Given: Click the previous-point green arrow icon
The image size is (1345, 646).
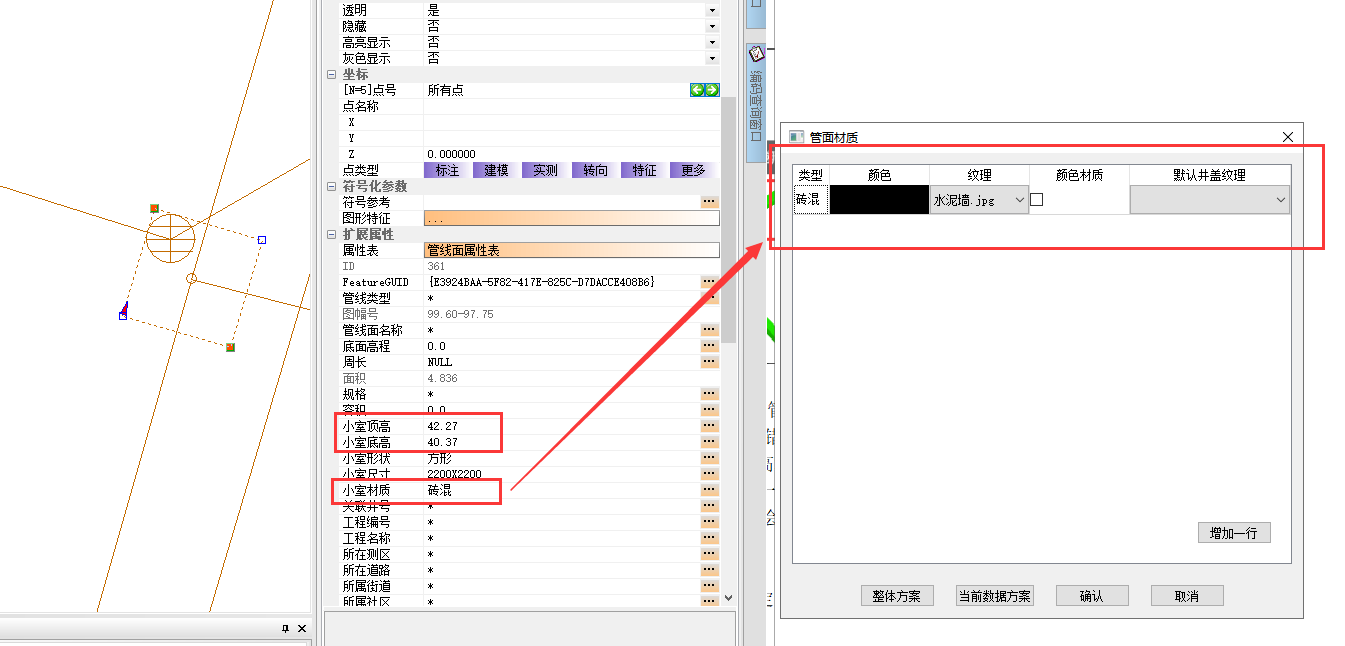Looking at the screenshot, I should point(697,90).
